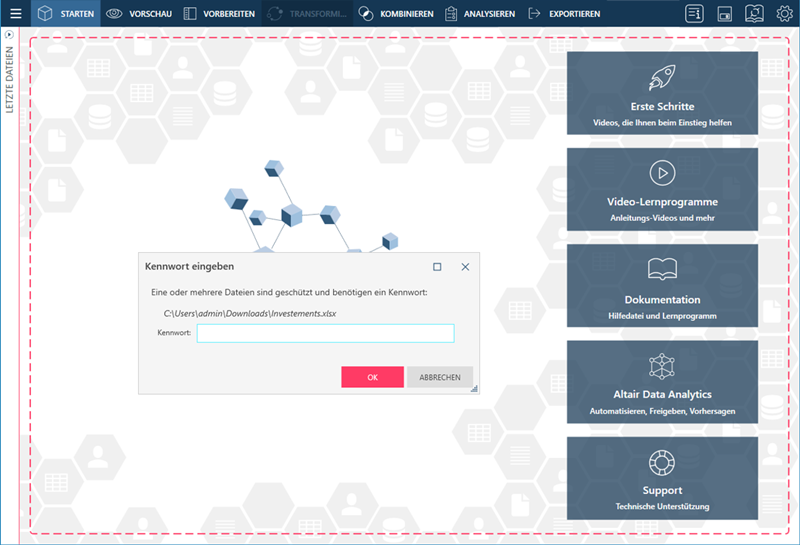Open the list panel icon in top bar
Image resolution: width=800 pixels, height=545 pixels.
pyautogui.click(x=694, y=13)
